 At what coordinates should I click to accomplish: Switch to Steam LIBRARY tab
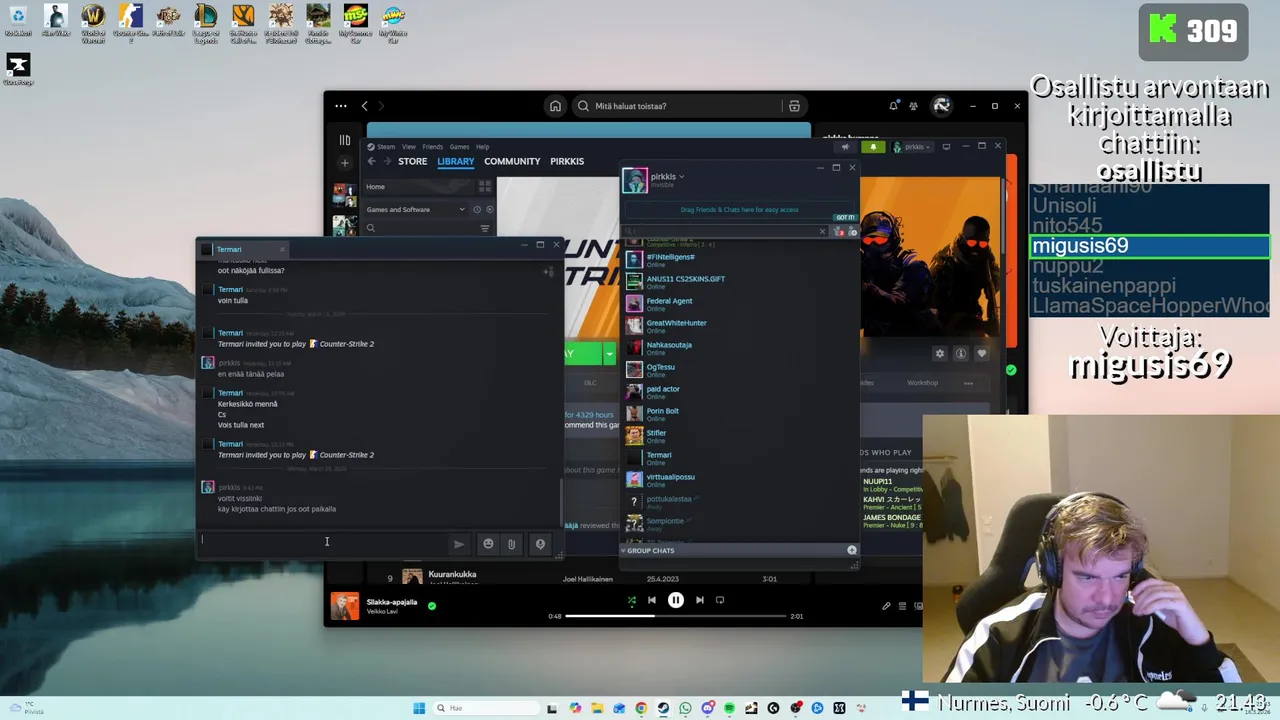[455, 161]
